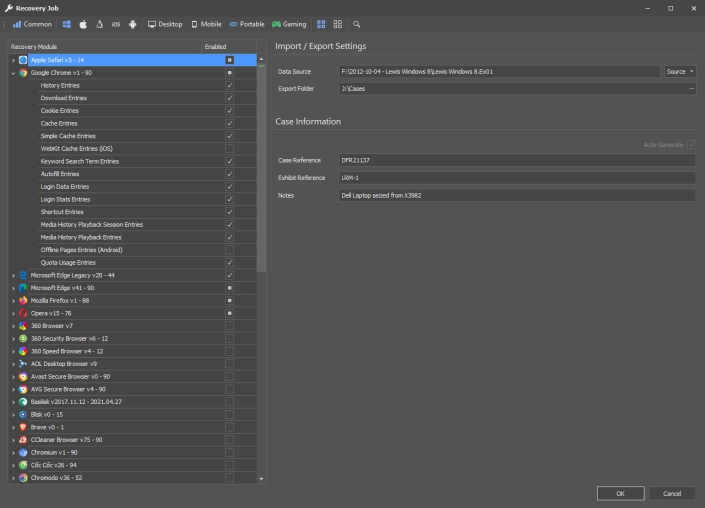Click the Apple platform filter icon
This screenshot has width=705, height=508.
point(83,23)
